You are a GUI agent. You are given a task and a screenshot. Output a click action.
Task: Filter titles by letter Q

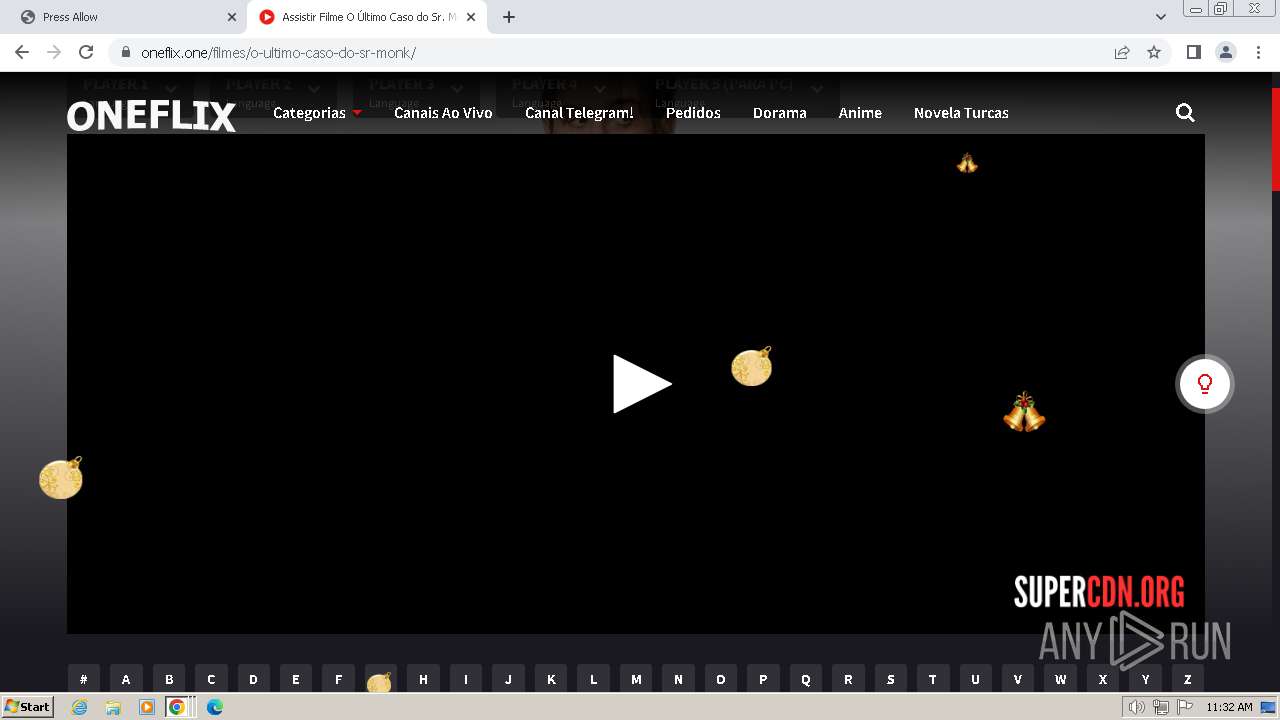806,679
